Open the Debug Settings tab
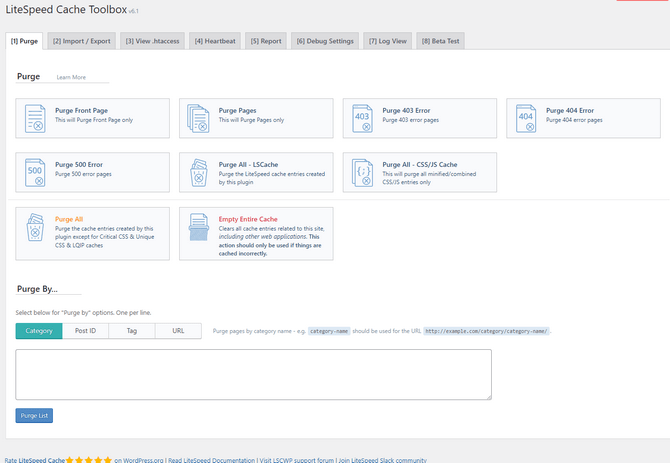 tap(325, 41)
